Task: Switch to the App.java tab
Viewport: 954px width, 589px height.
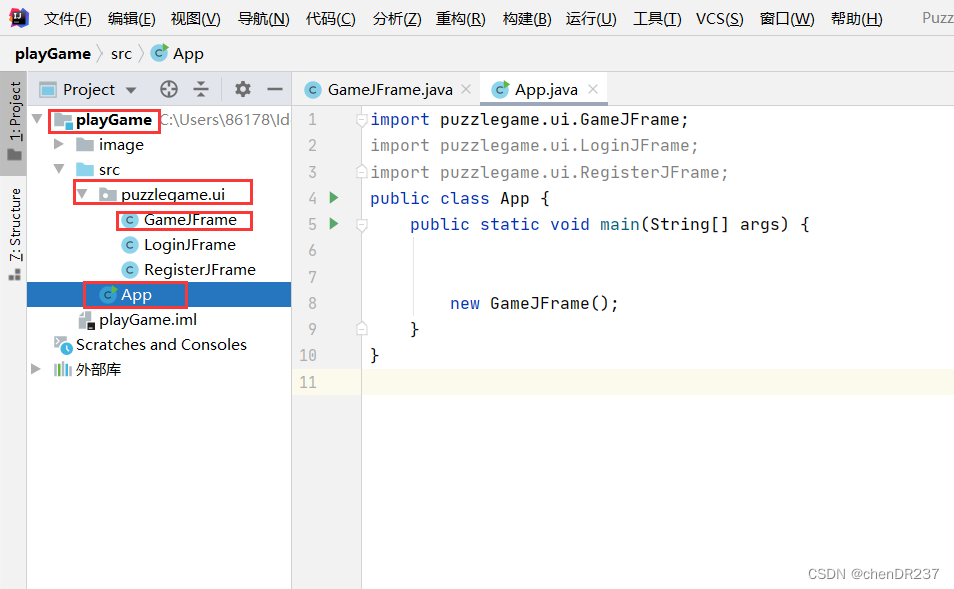Action: click(546, 90)
